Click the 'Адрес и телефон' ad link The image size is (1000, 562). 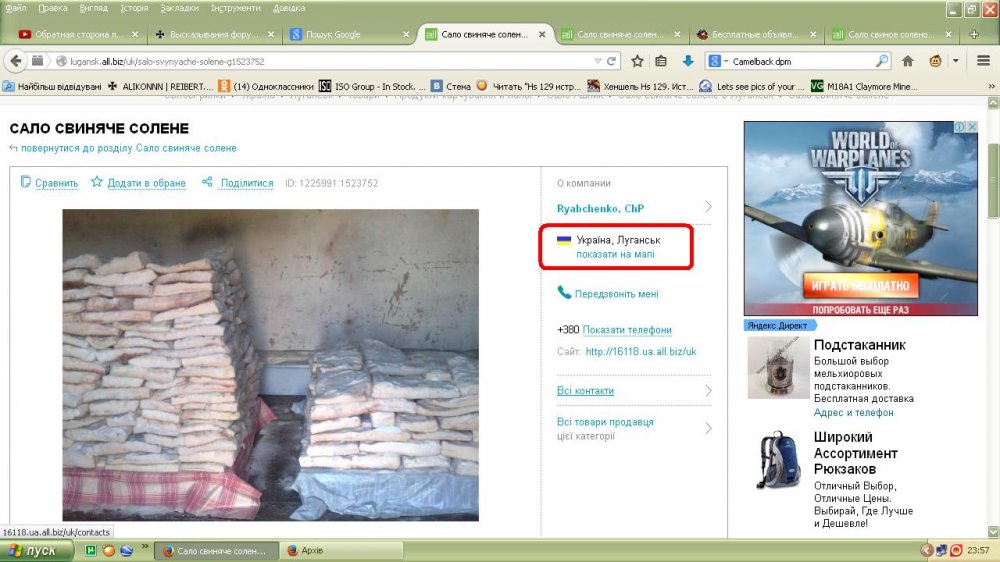853,413
